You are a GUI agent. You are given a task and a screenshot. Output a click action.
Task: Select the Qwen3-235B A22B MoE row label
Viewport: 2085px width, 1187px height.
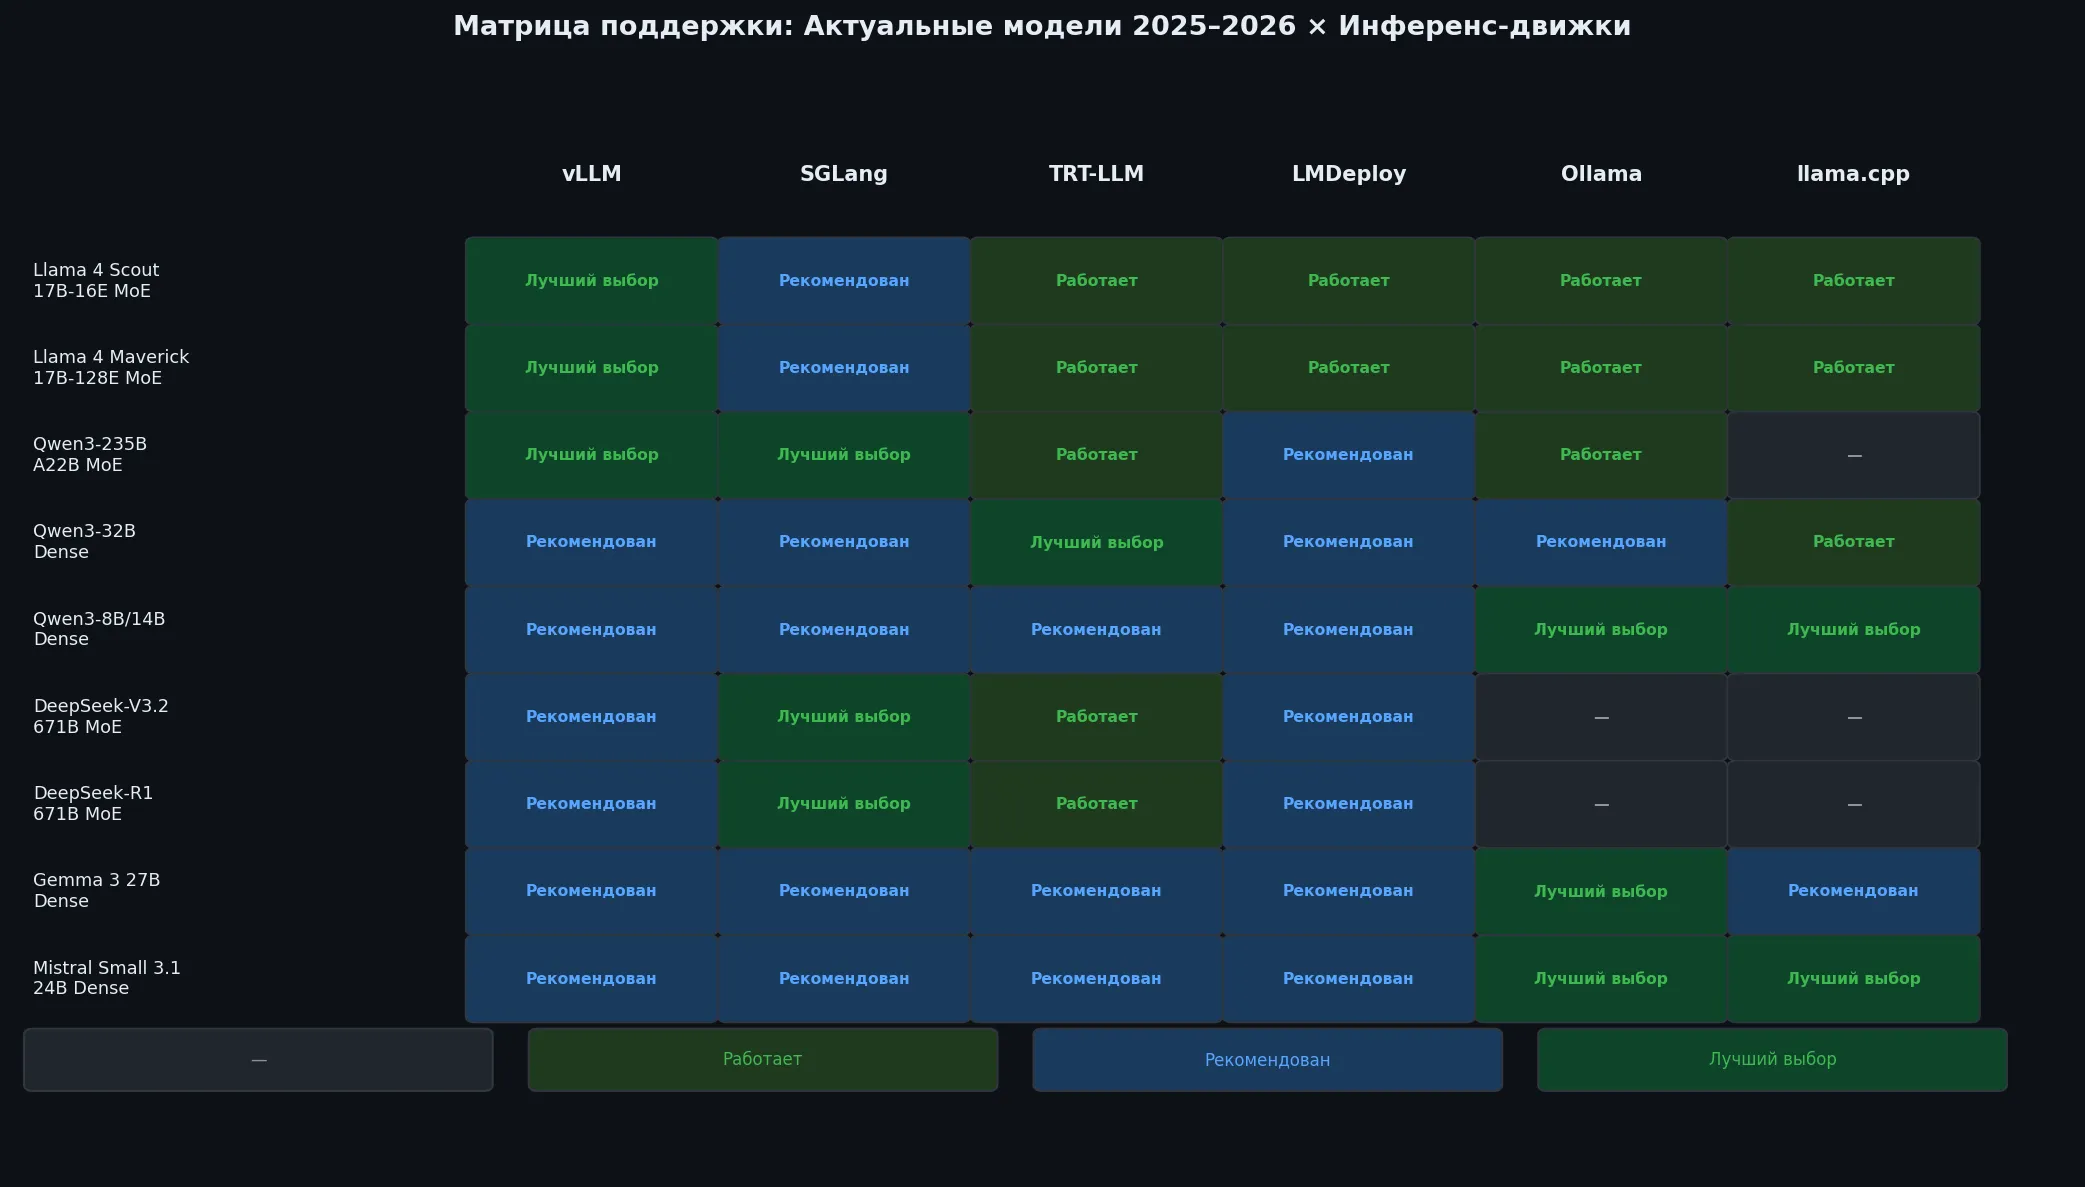click(90, 454)
